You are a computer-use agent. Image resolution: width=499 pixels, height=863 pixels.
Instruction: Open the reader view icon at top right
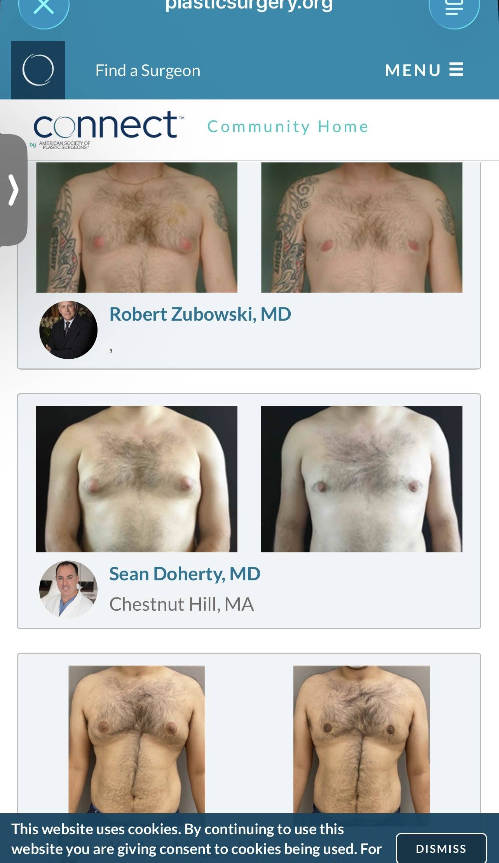pyautogui.click(x=454, y=8)
